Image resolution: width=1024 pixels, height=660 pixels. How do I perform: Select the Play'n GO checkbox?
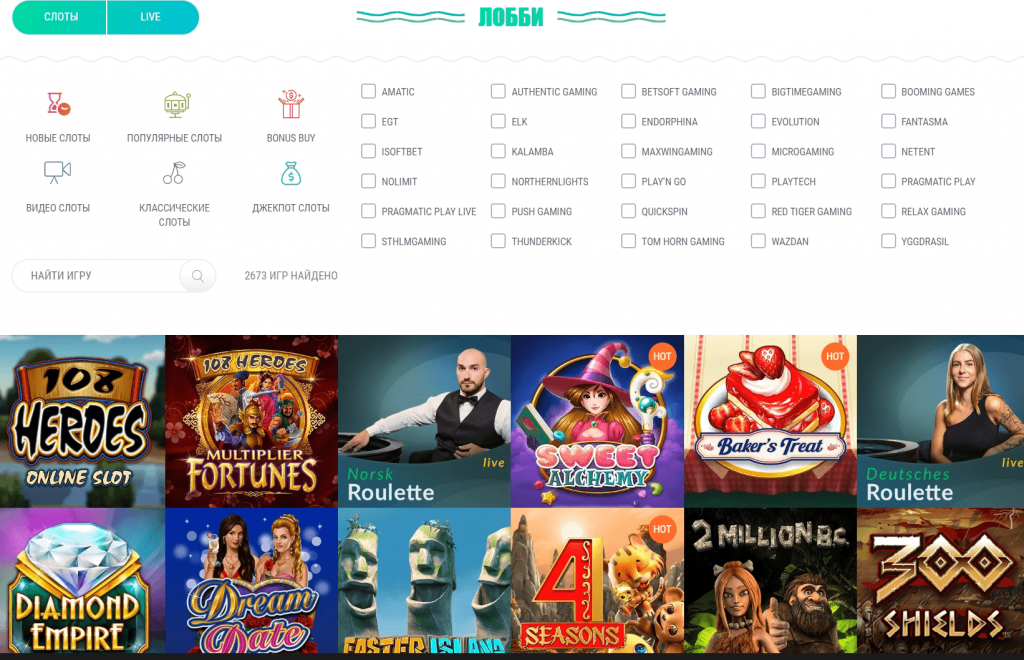628,181
